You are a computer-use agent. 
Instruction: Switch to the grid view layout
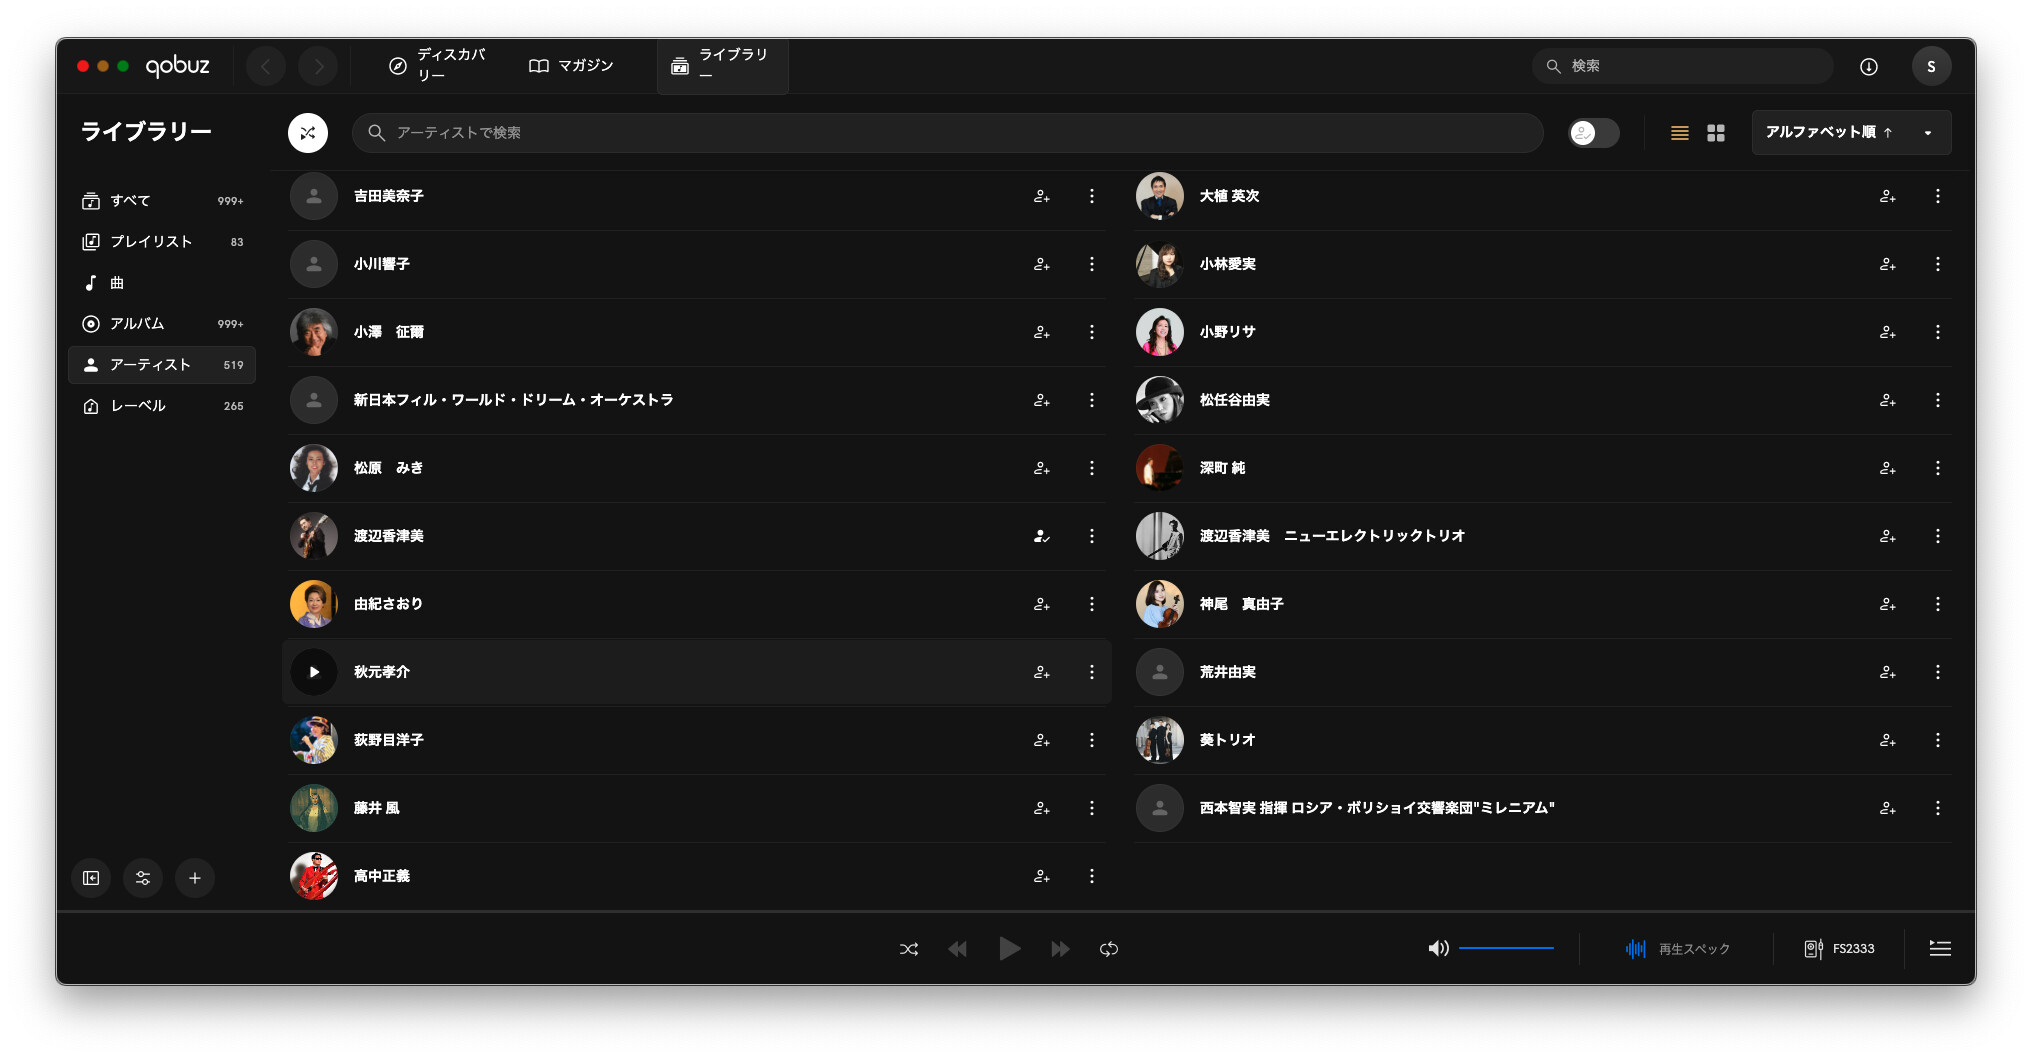coord(1716,133)
